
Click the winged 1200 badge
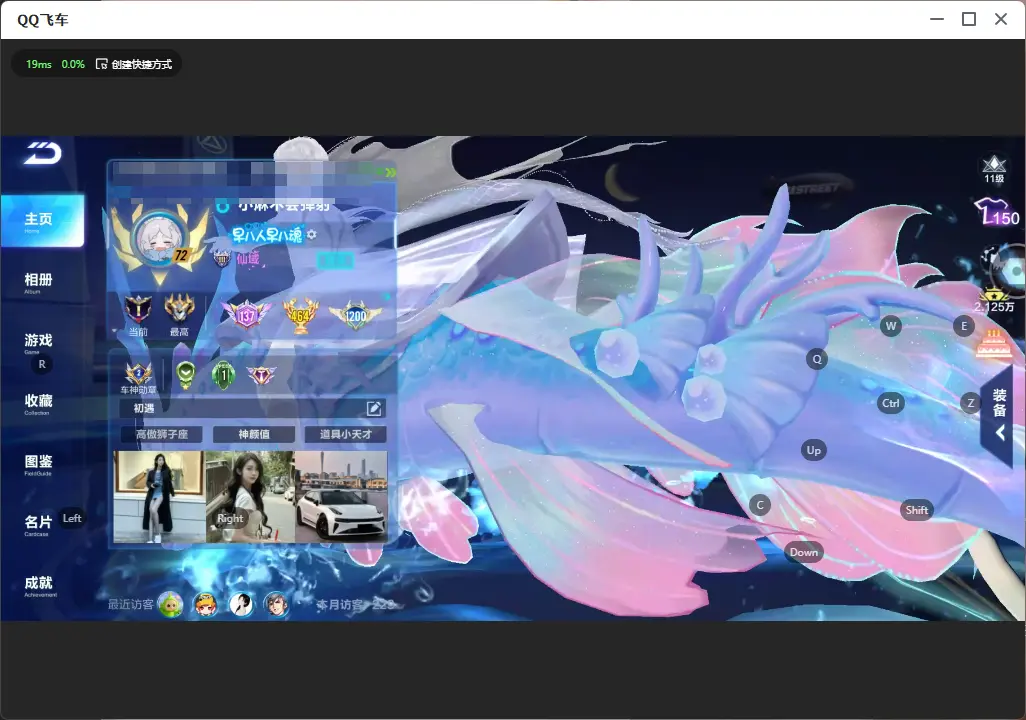click(356, 315)
